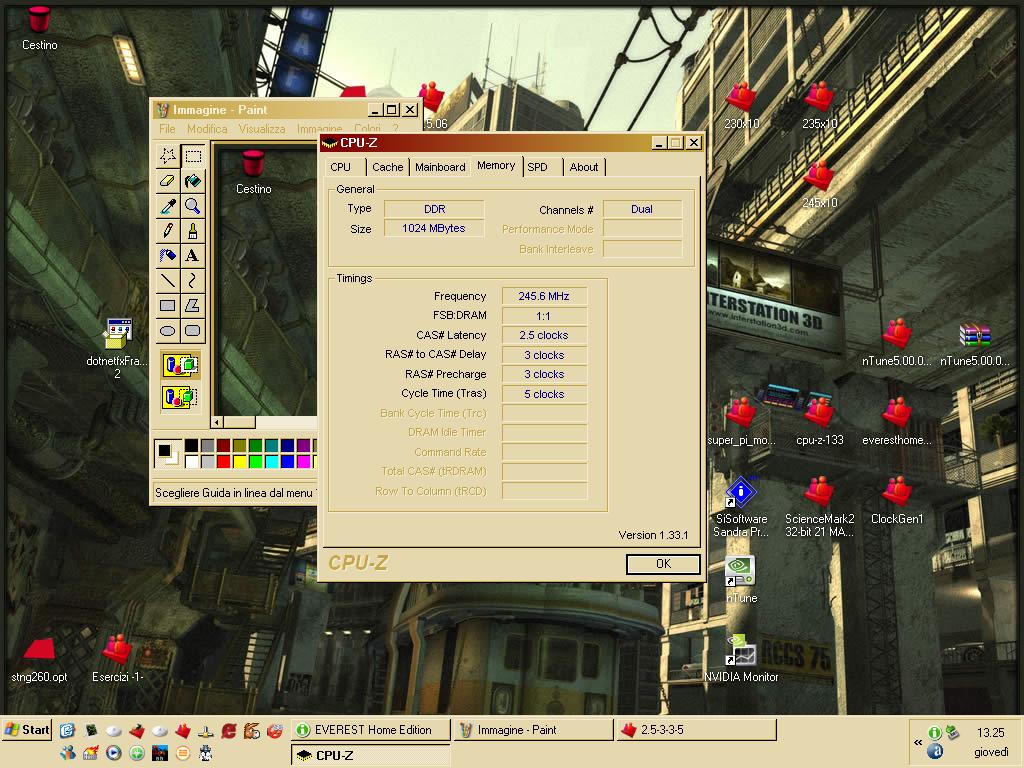Switch to EVEREST Home Edition taskbar button
The image size is (1024, 768).
(371, 730)
